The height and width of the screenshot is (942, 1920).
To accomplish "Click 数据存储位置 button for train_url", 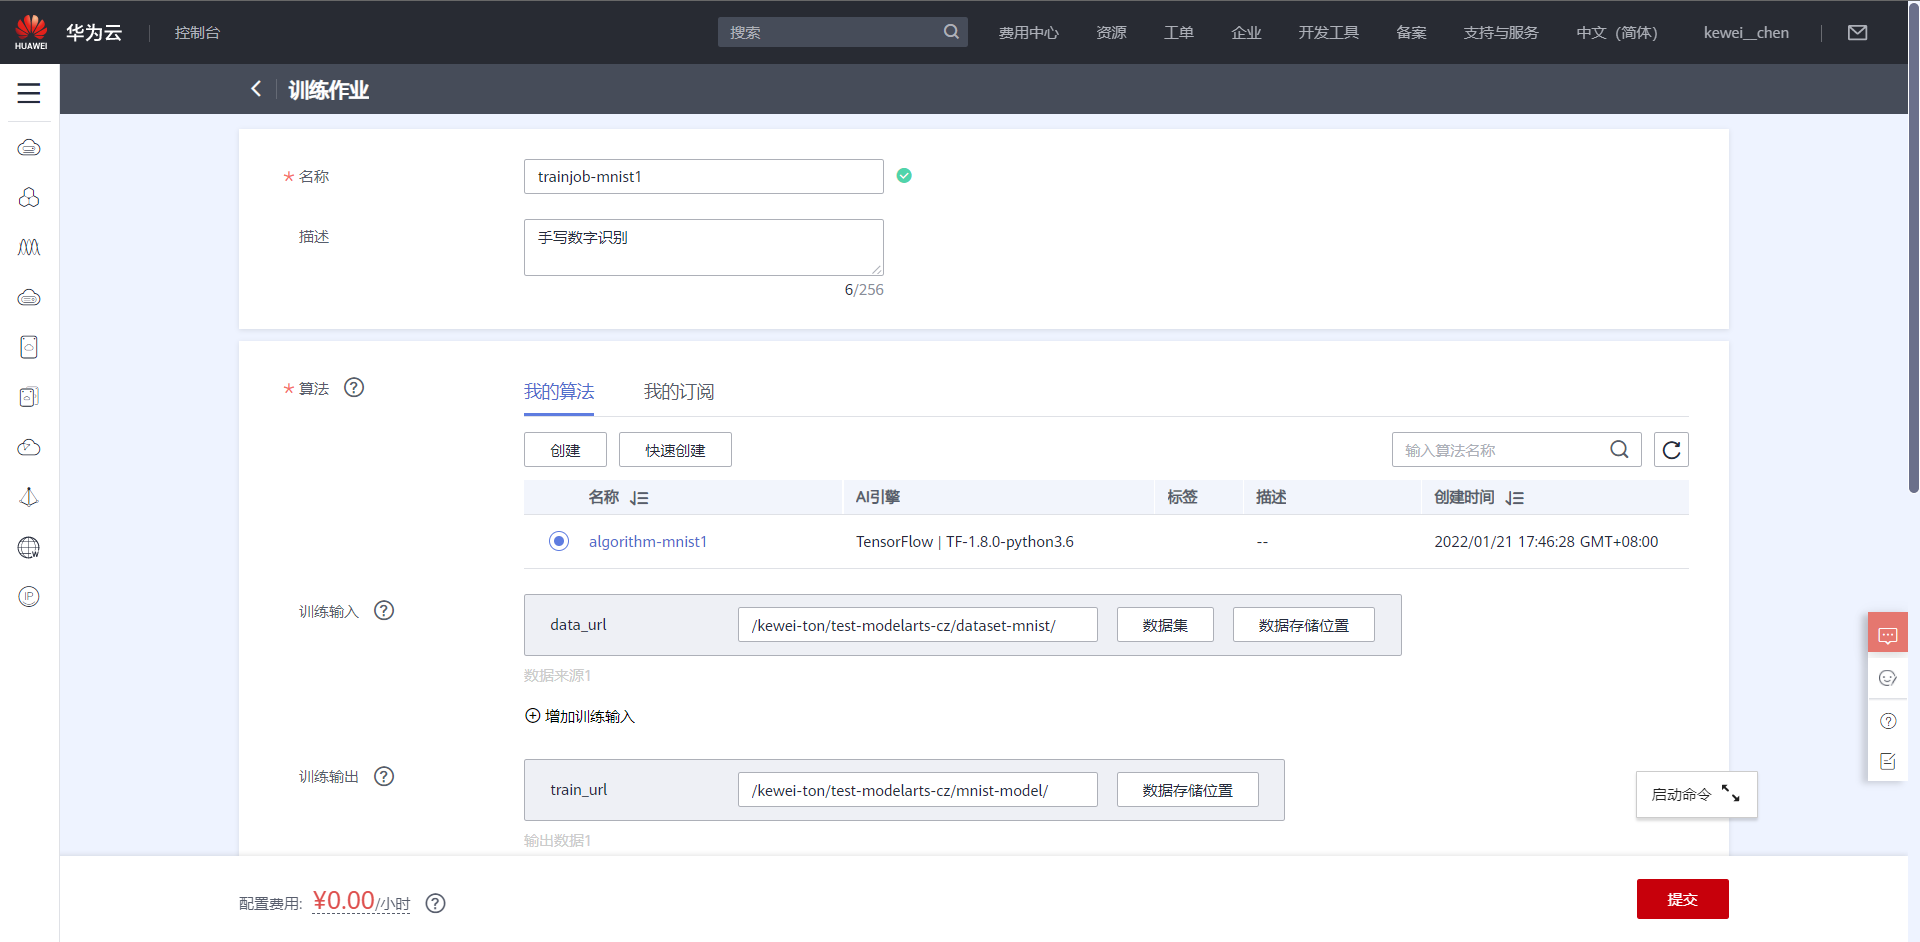I will point(1187,790).
